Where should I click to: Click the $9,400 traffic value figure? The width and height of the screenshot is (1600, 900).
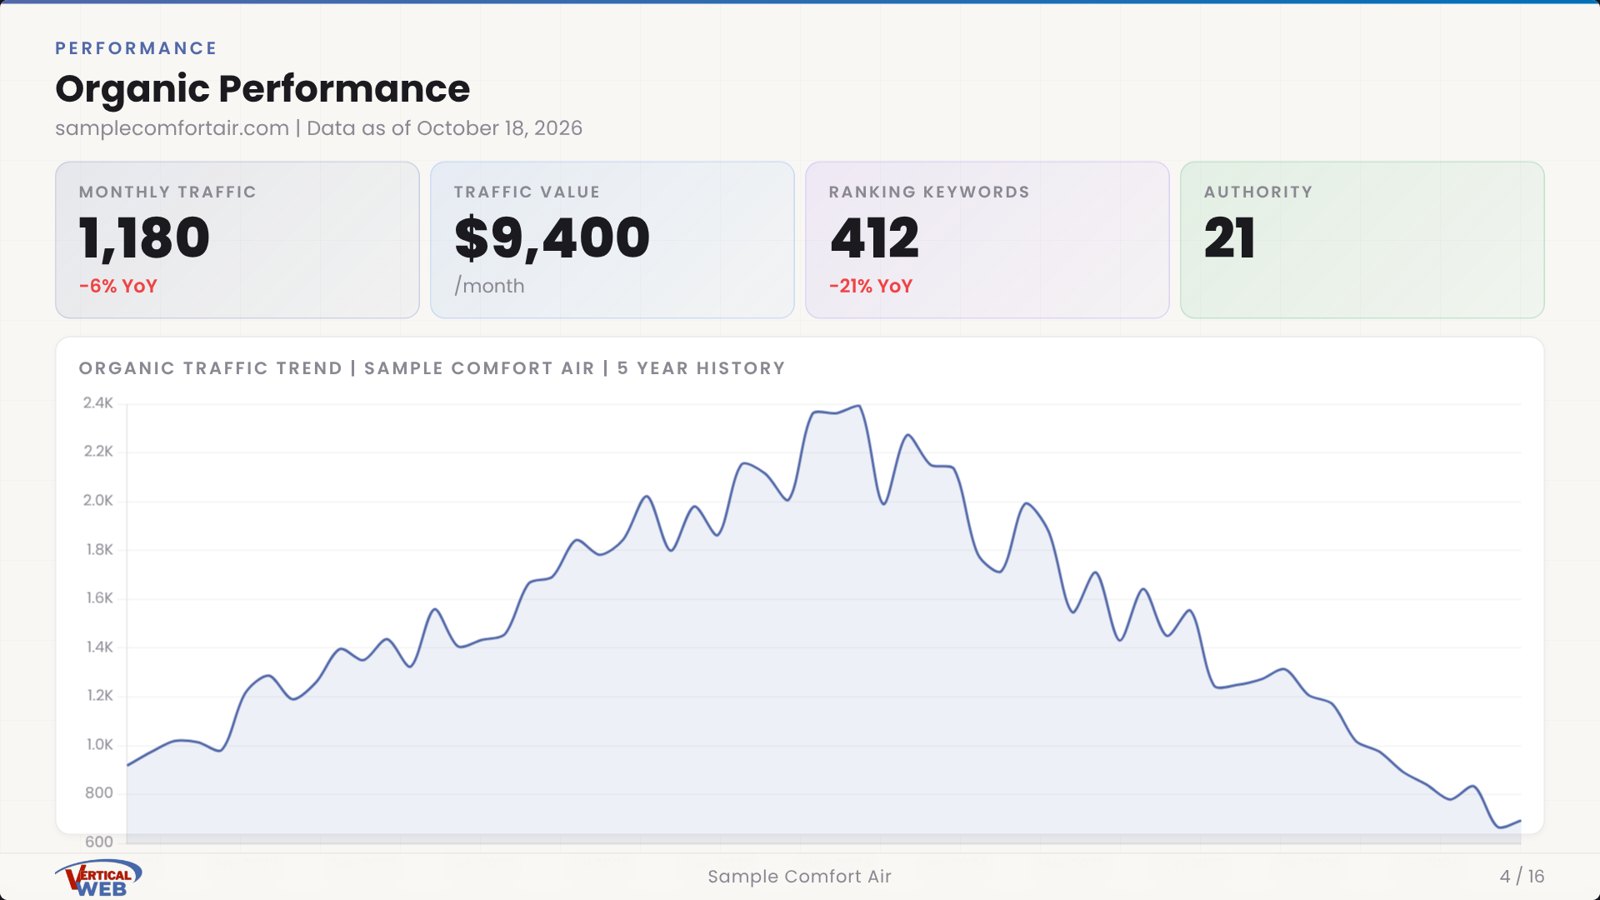tap(551, 238)
